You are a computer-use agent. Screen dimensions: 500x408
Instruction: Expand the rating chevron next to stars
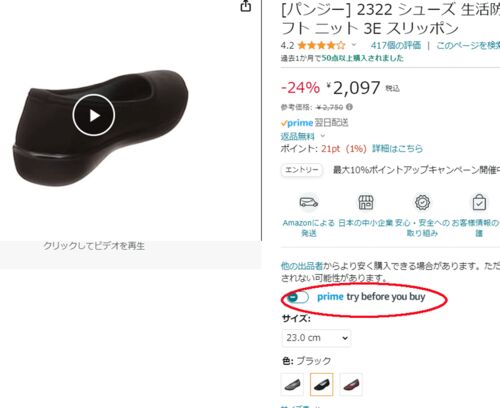(354, 45)
